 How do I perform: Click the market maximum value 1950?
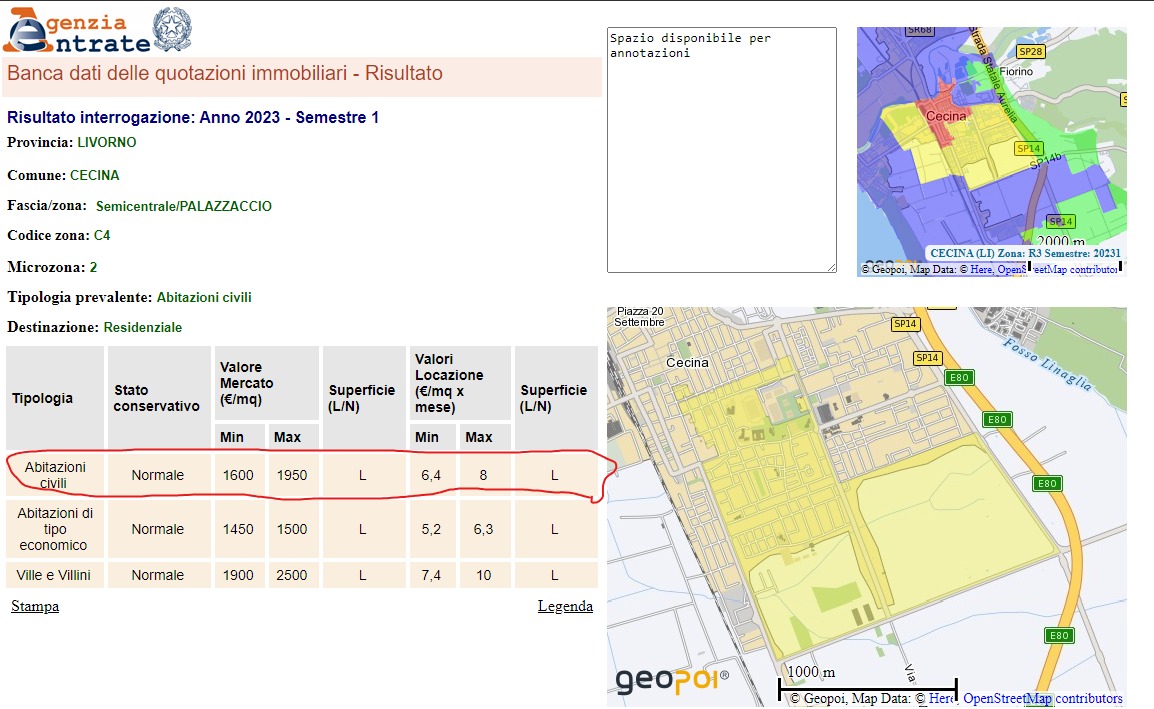click(292, 476)
